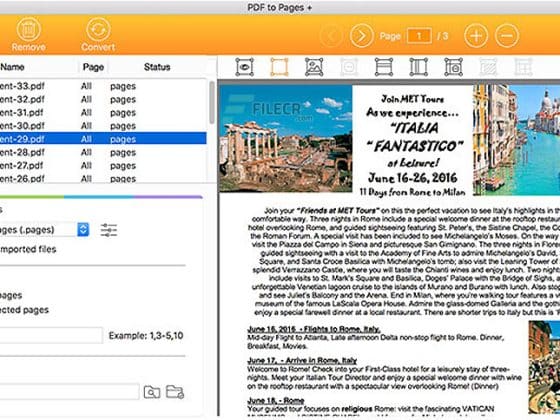
Task: Select the row-divider table marking tool
Action: coord(384,67)
